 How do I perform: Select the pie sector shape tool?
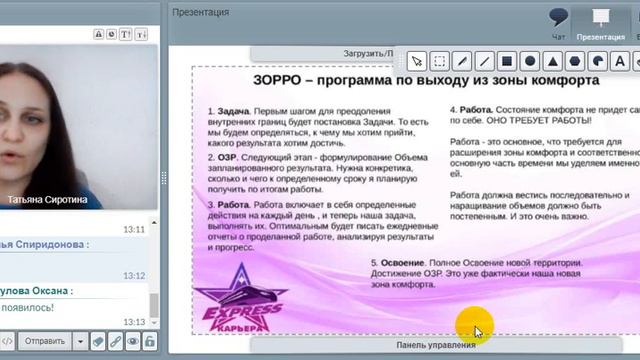[x=598, y=61]
